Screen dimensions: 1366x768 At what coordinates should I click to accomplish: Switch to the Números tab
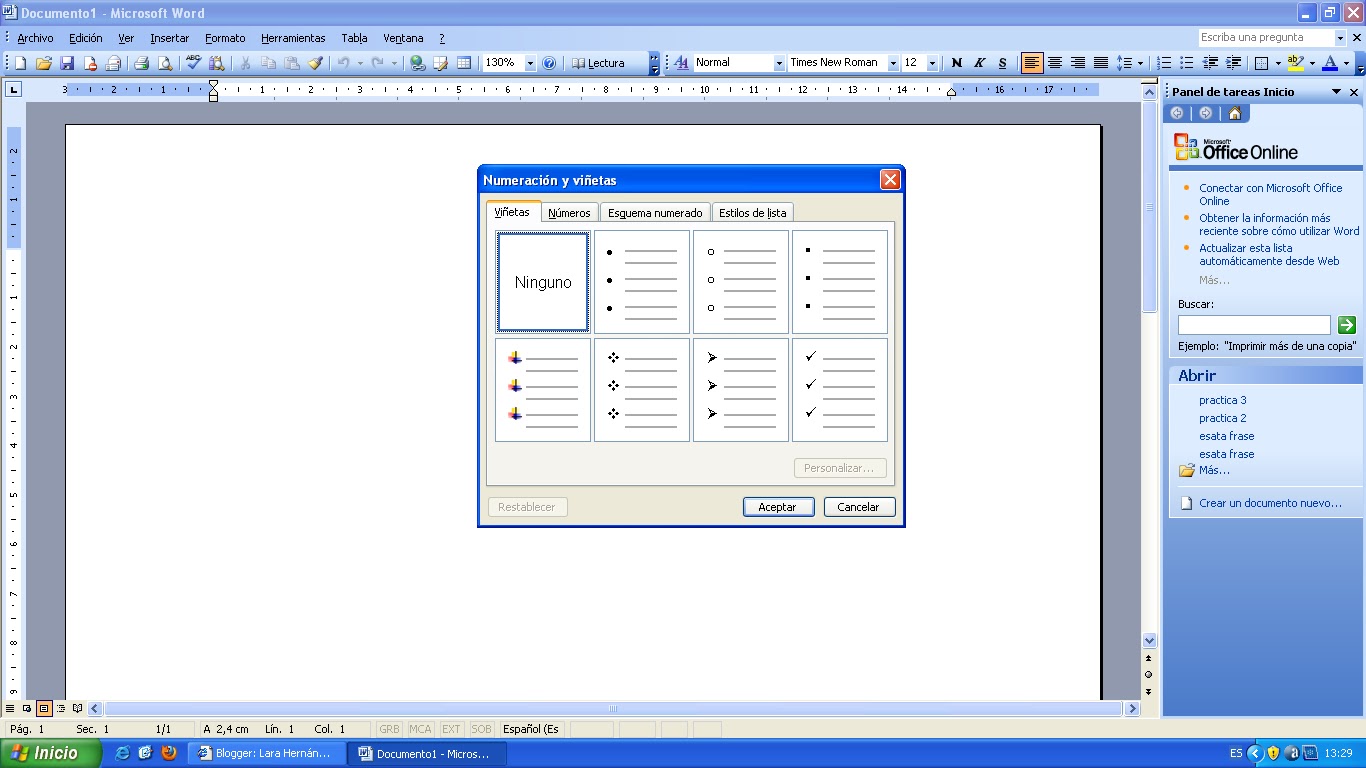[x=570, y=213]
